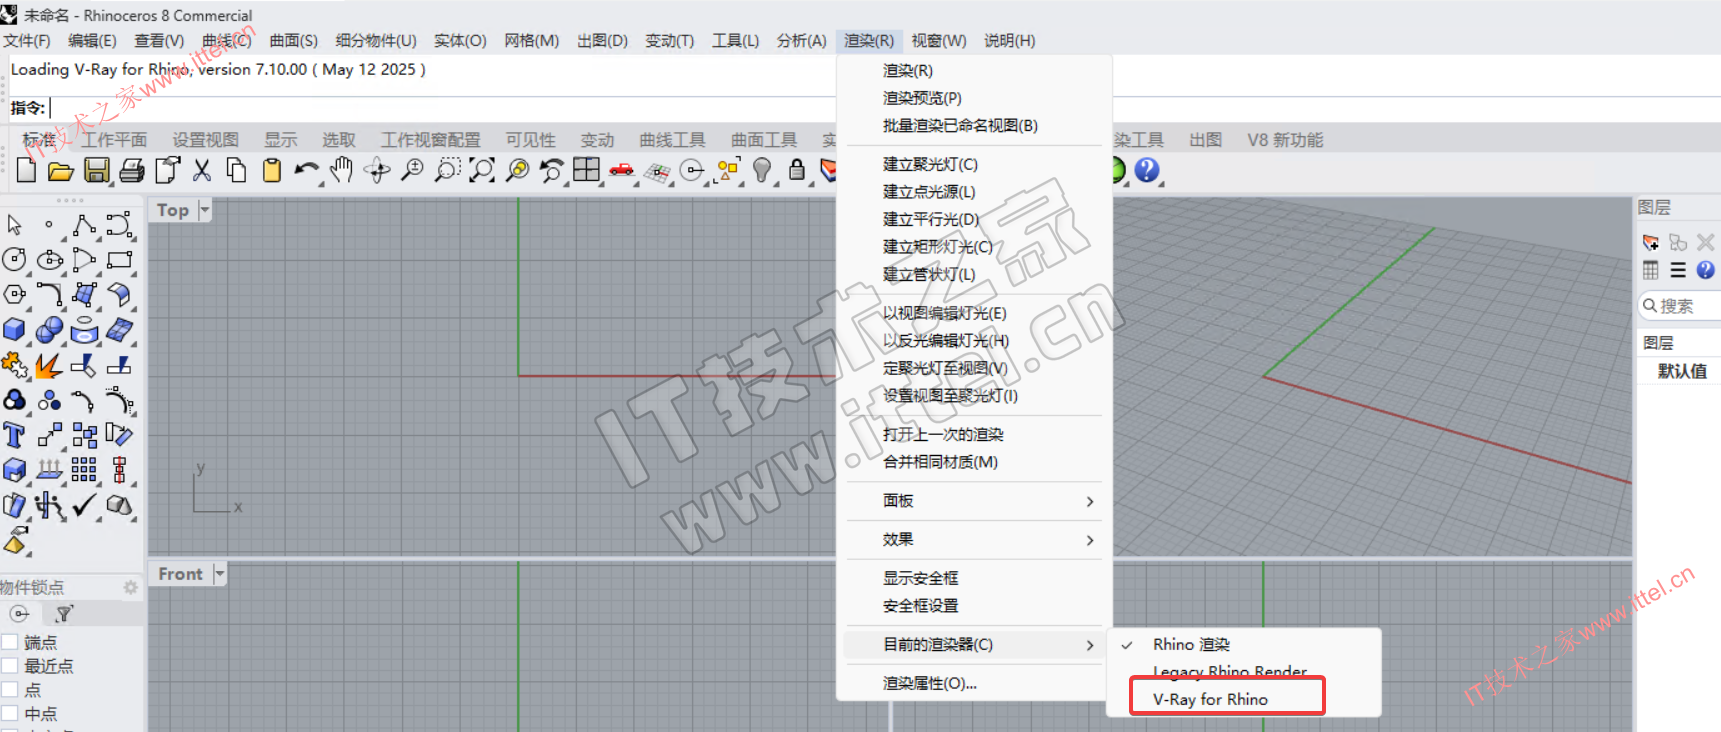This screenshot has height=732, width=1721.
Task: Click the Save file icon in toolbar
Action: (96, 171)
